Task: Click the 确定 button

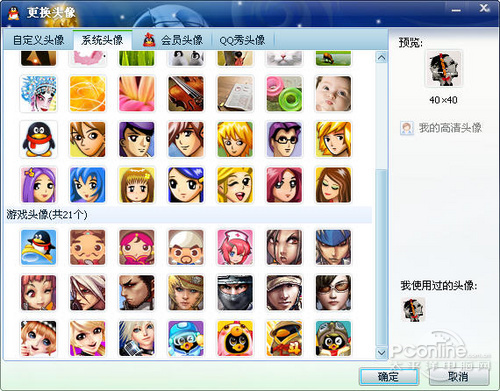Action: click(388, 377)
